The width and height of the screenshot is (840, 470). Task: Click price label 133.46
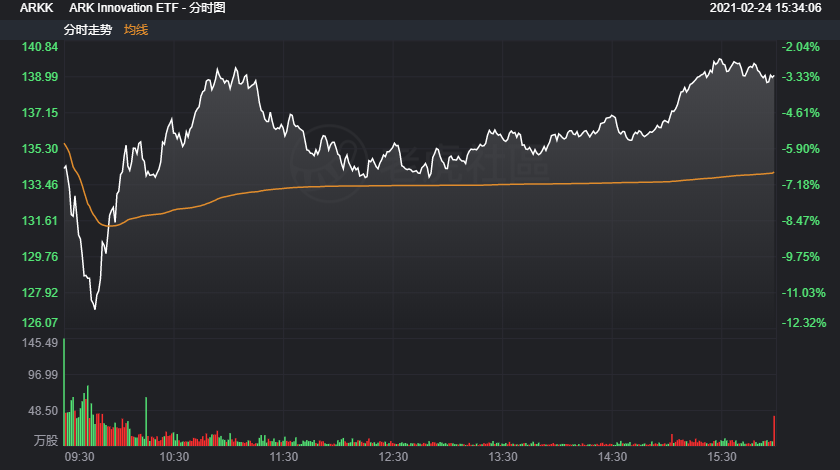(x=40, y=184)
